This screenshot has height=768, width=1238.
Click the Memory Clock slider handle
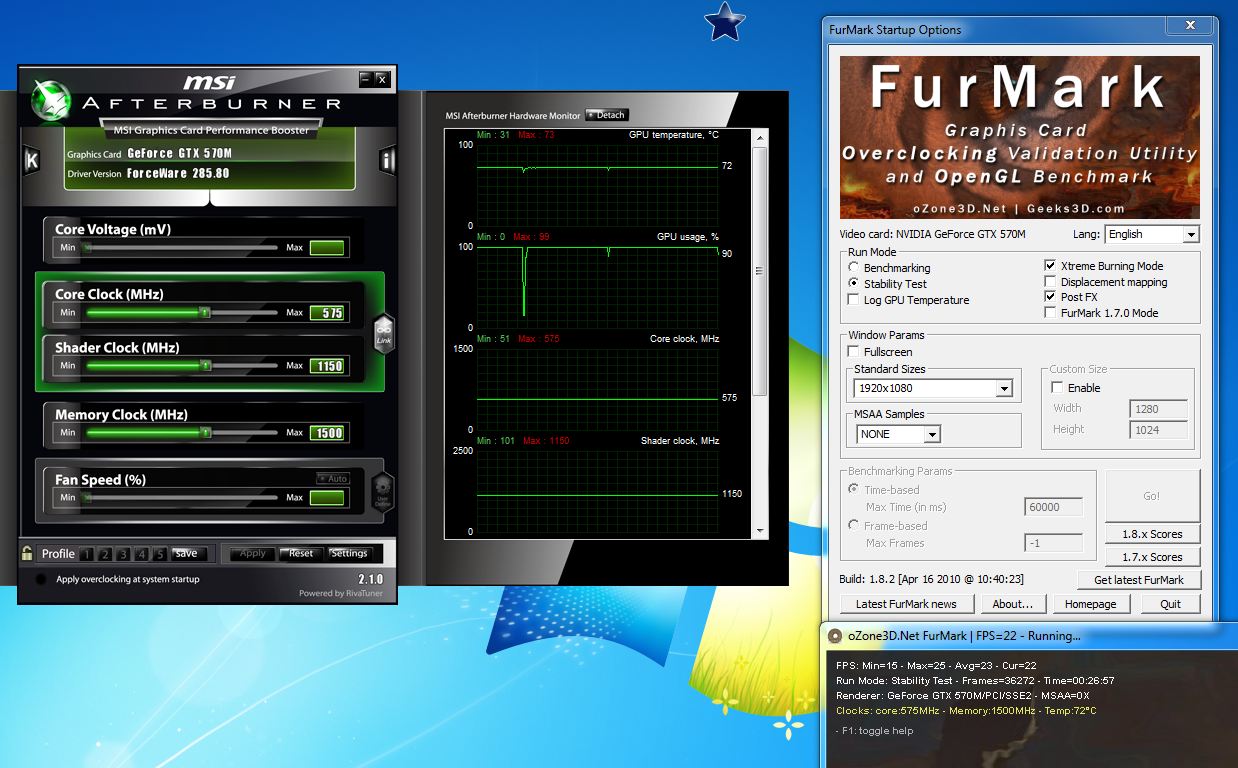coord(205,433)
